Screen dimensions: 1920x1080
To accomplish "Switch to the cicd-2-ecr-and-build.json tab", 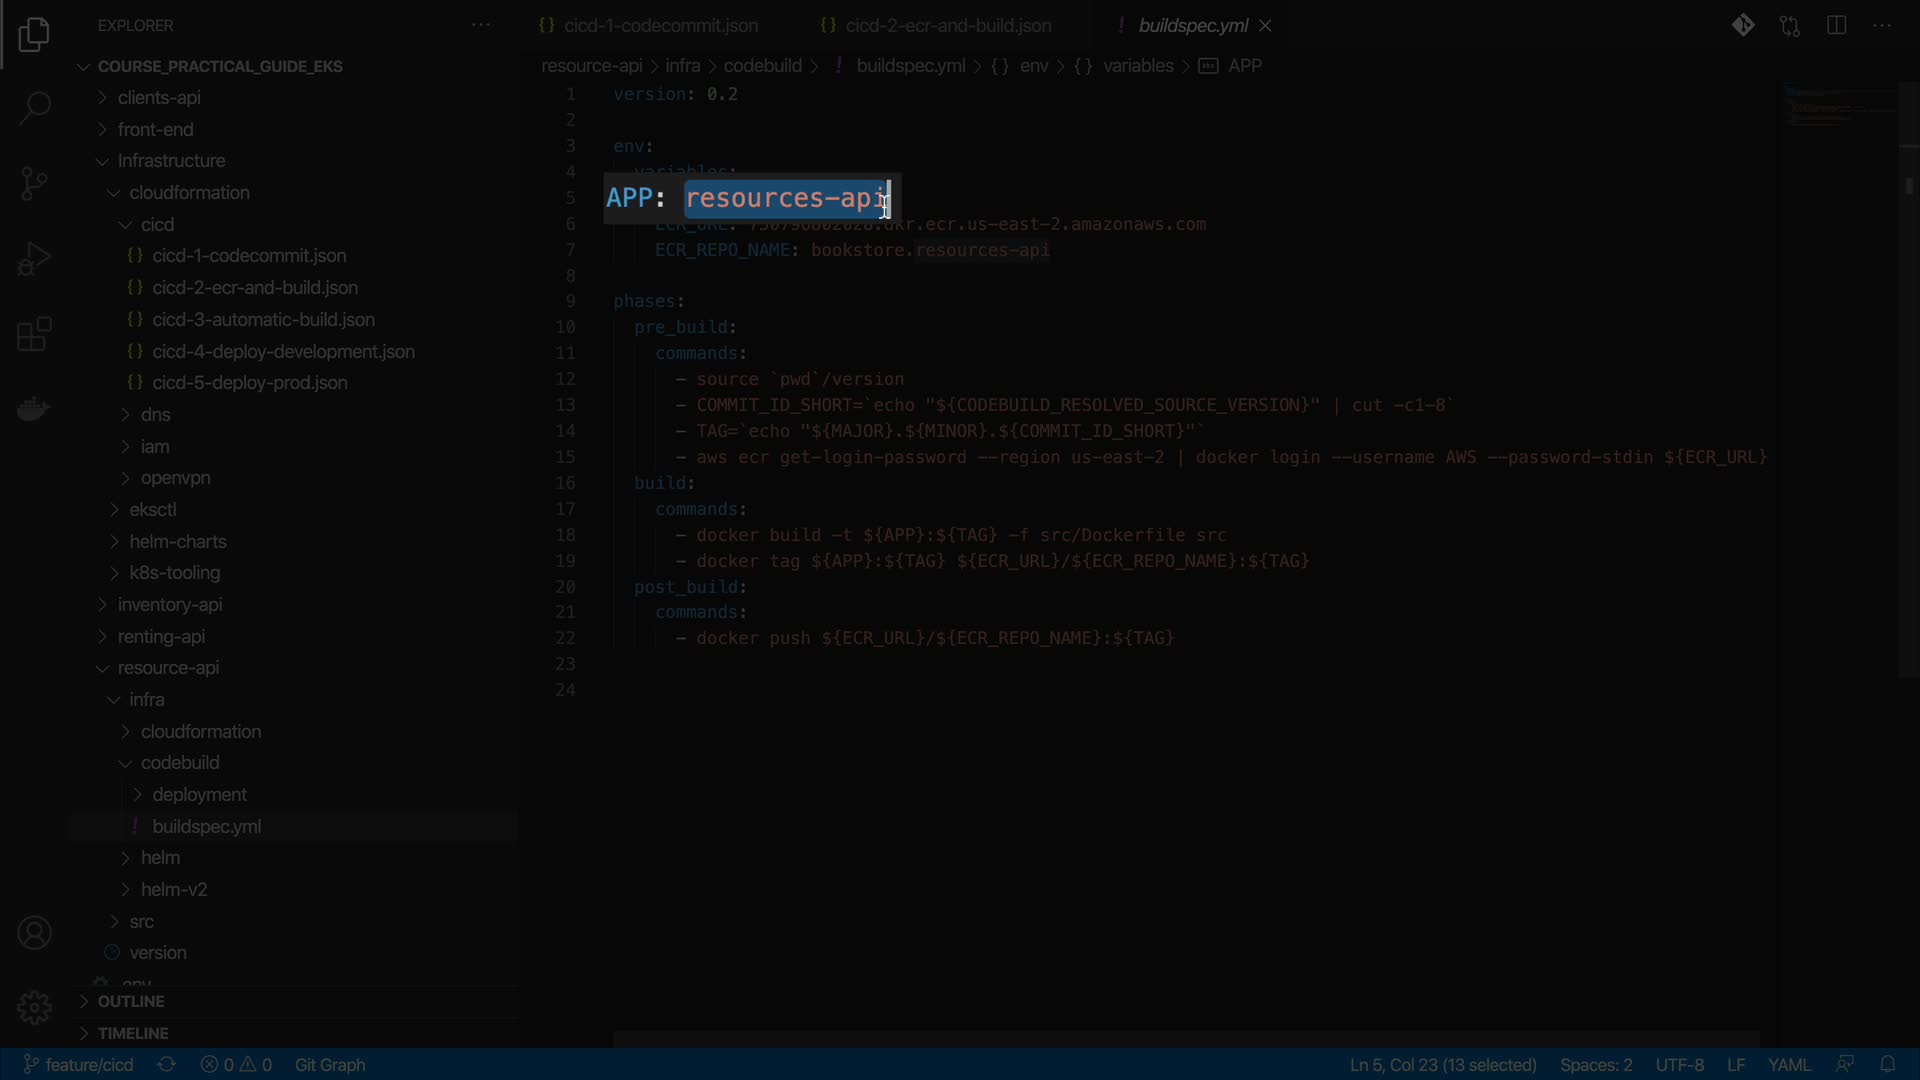I will pos(947,26).
